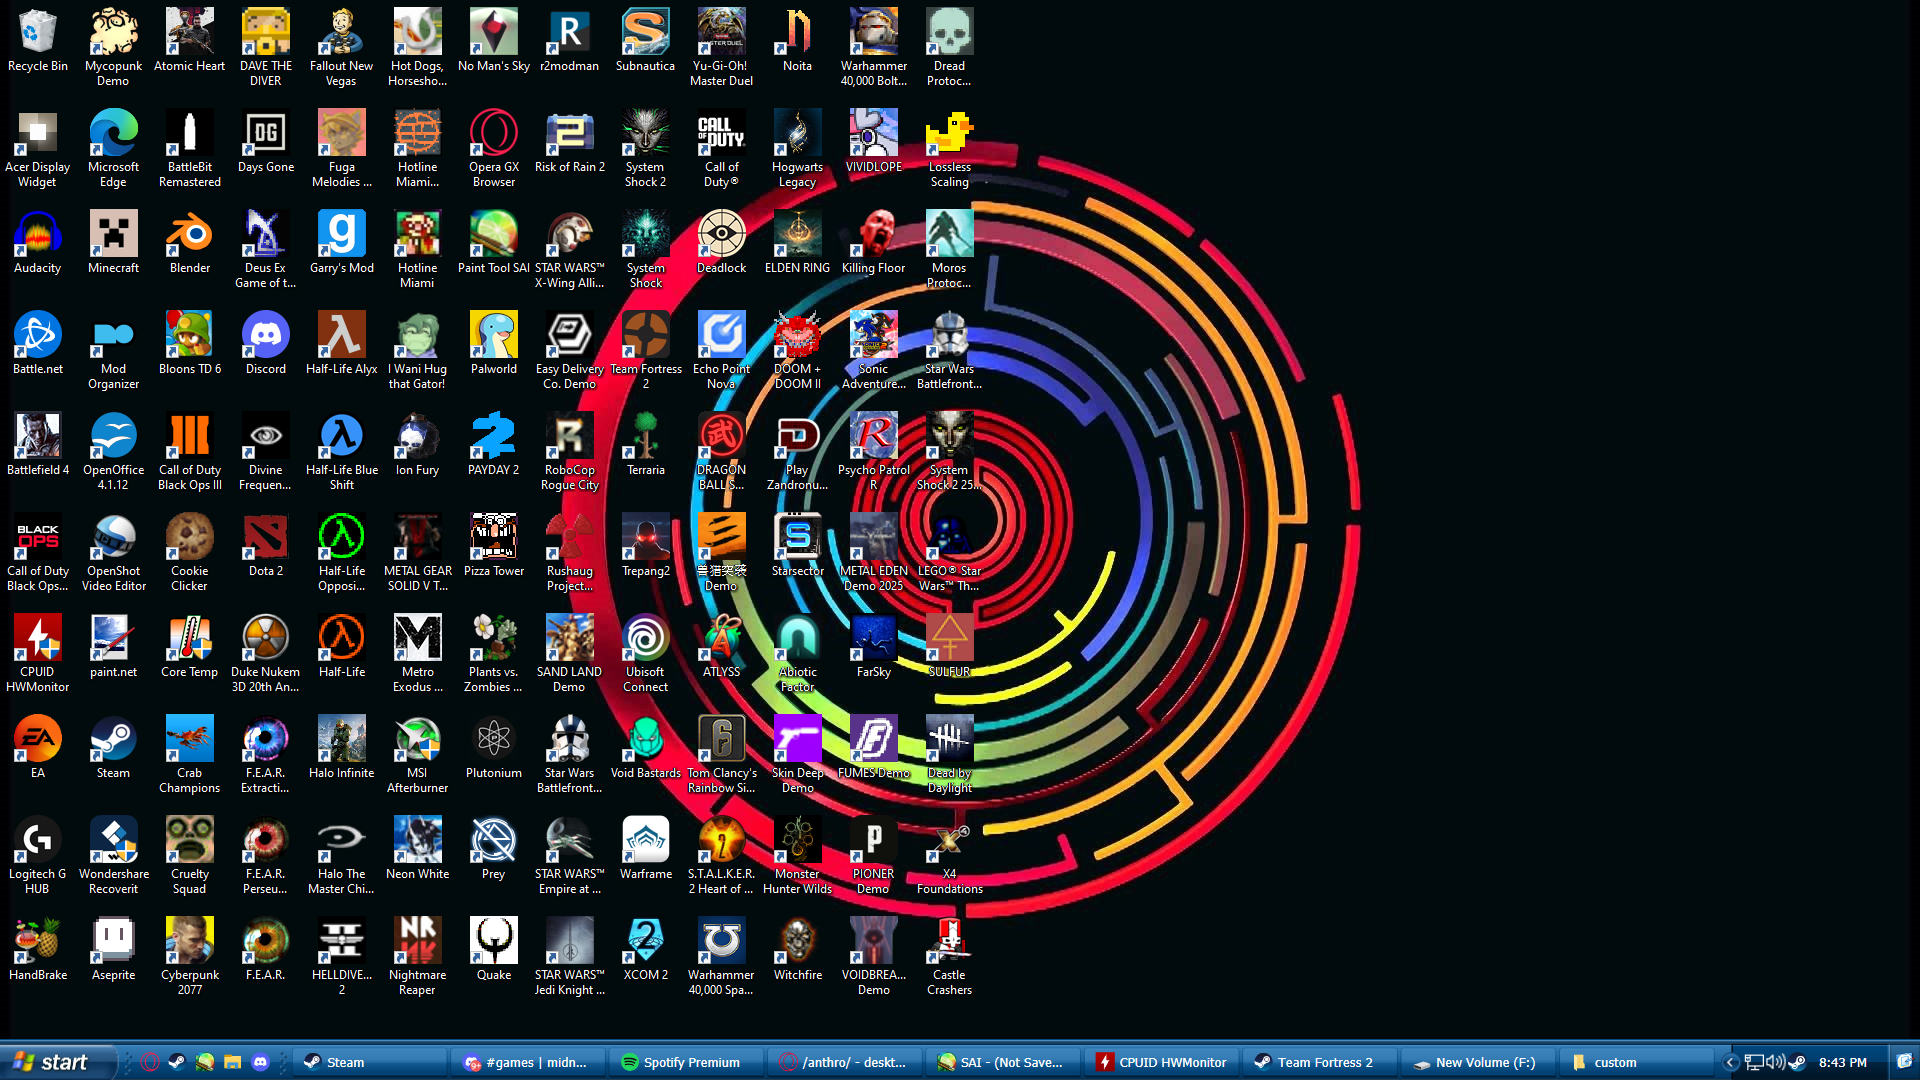Switch to Spotify Premium taskbar window
The image size is (1920, 1080).
point(685,1062)
